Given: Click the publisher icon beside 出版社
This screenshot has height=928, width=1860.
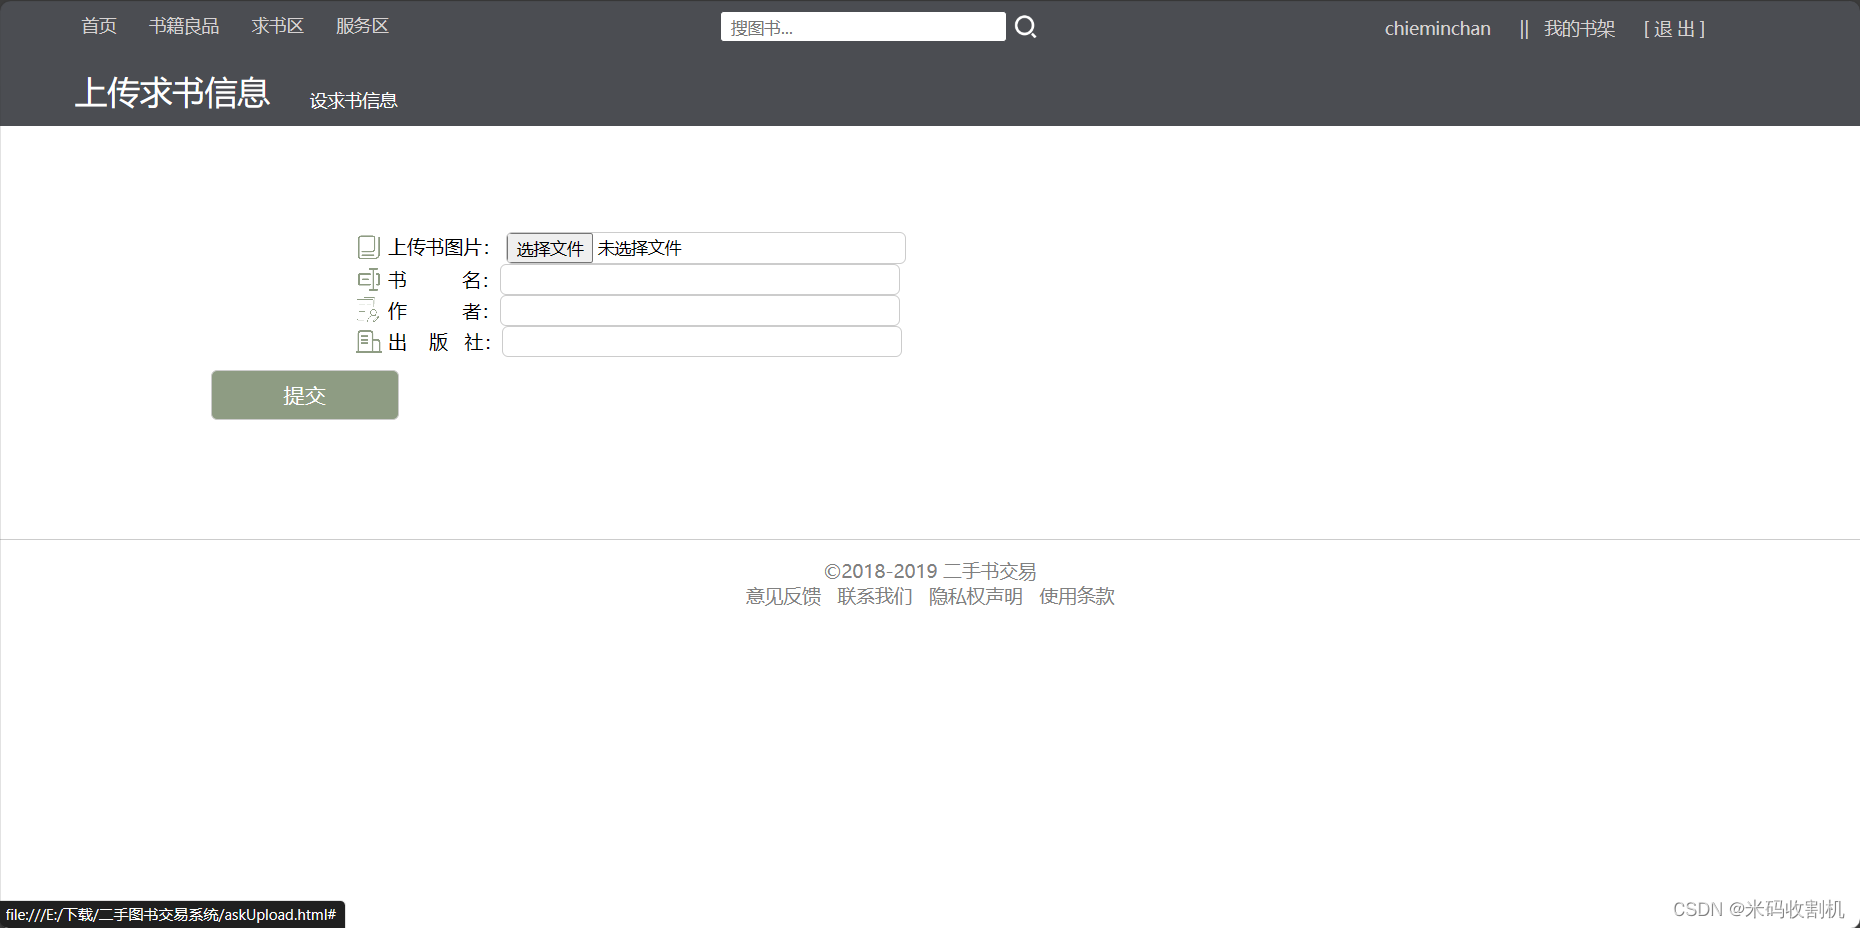Looking at the screenshot, I should (x=369, y=342).
